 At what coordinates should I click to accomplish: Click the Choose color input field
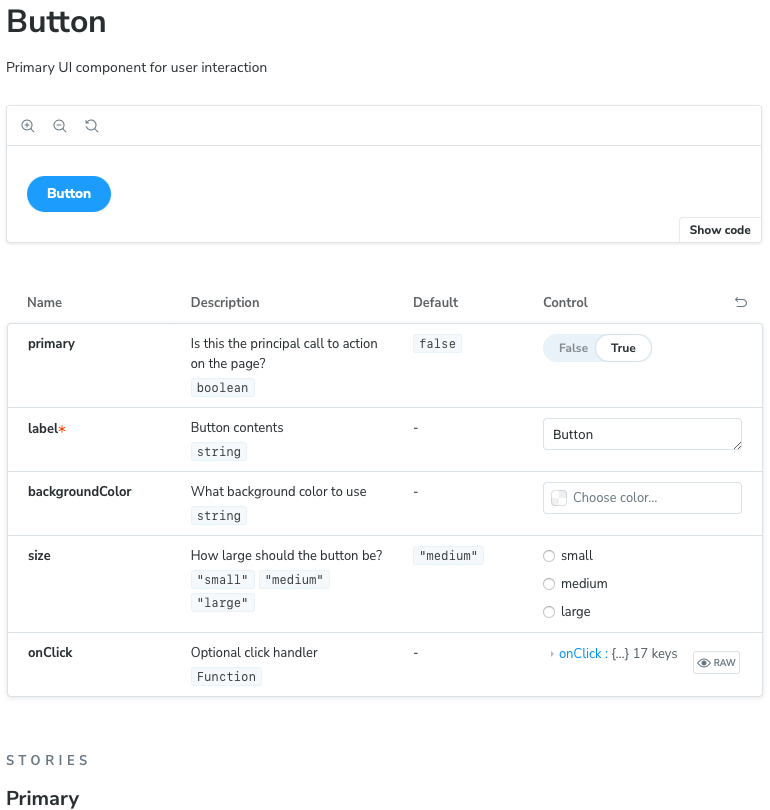pos(650,498)
